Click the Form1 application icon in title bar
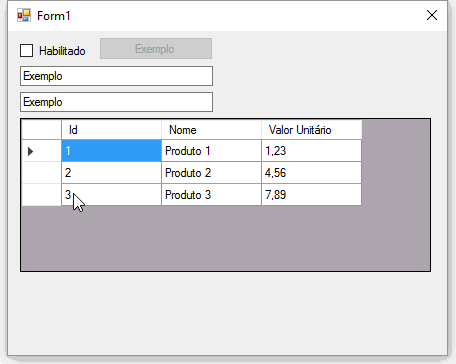The width and height of the screenshot is (456, 364). click(24, 15)
